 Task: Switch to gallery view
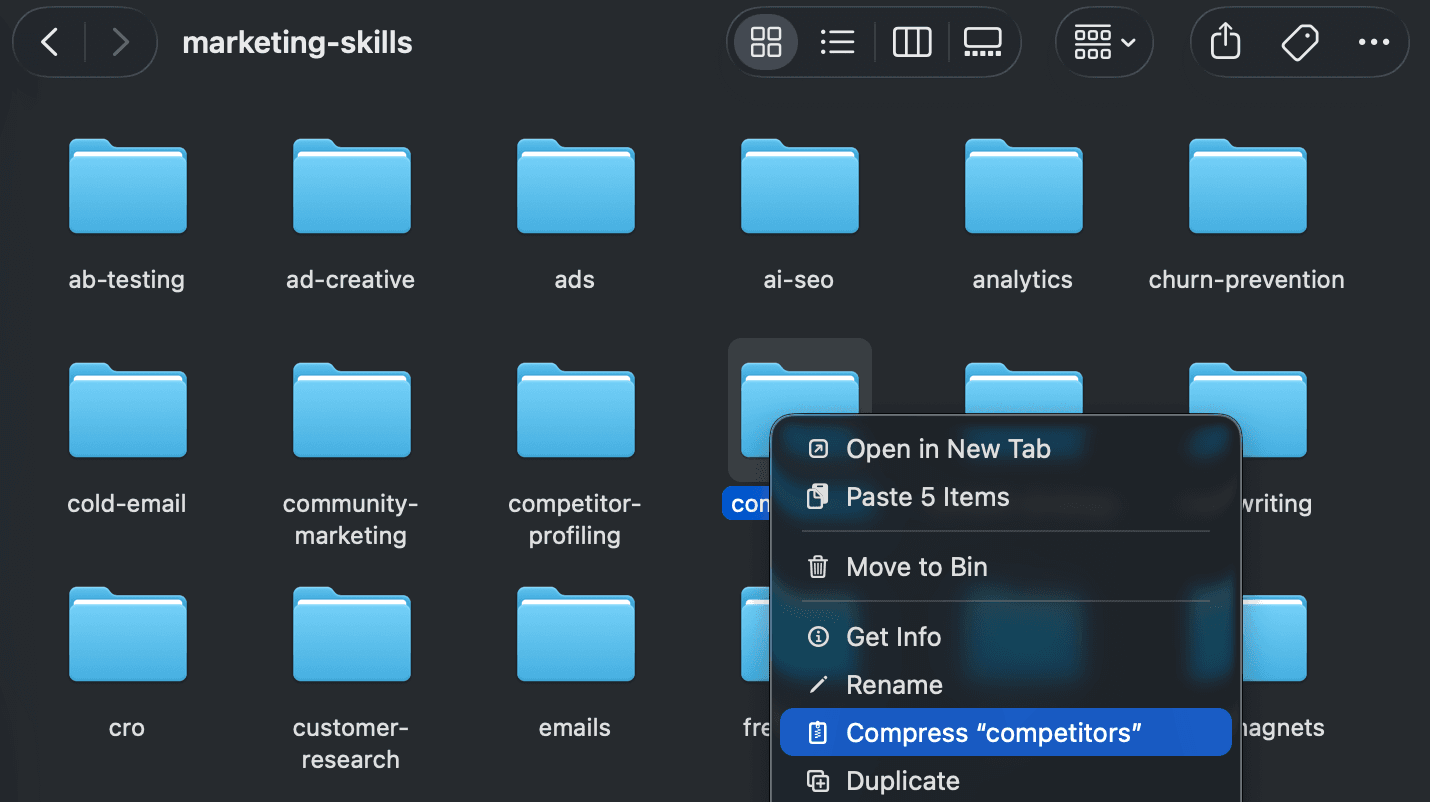[983, 42]
